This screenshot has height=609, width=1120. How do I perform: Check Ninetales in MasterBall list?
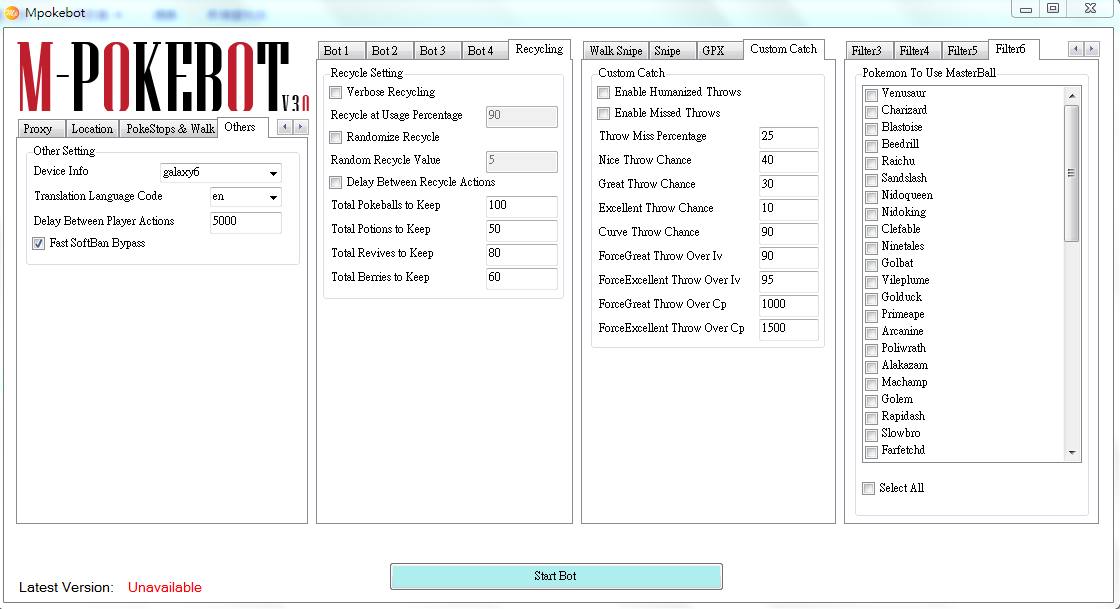tap(871, 248)
